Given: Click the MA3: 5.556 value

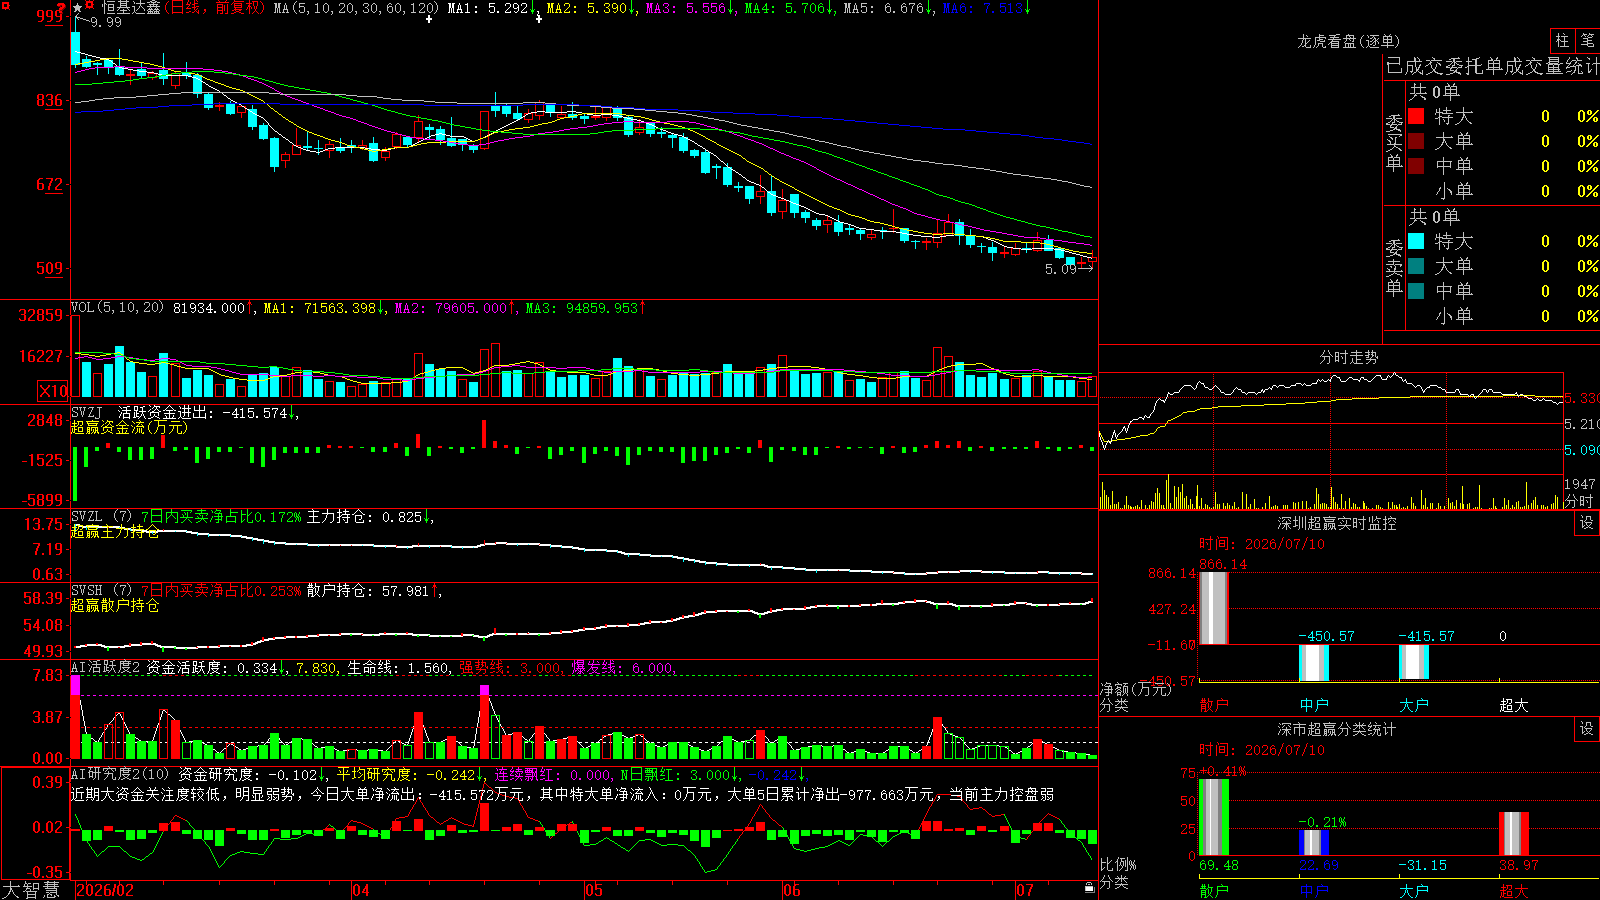Looking at the screenshot, I should pos(690,8).
